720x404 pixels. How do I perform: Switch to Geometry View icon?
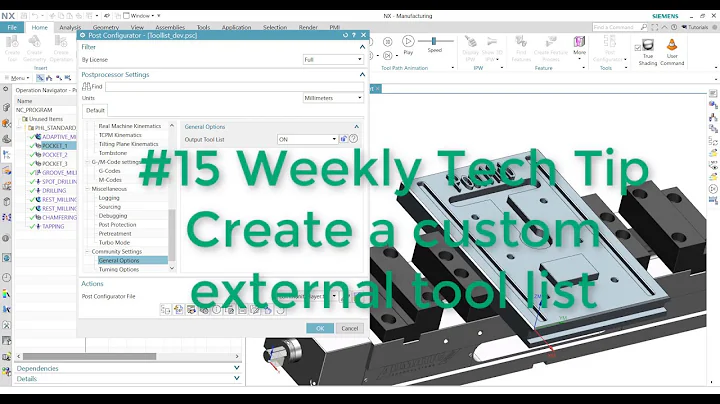(58, 78)
